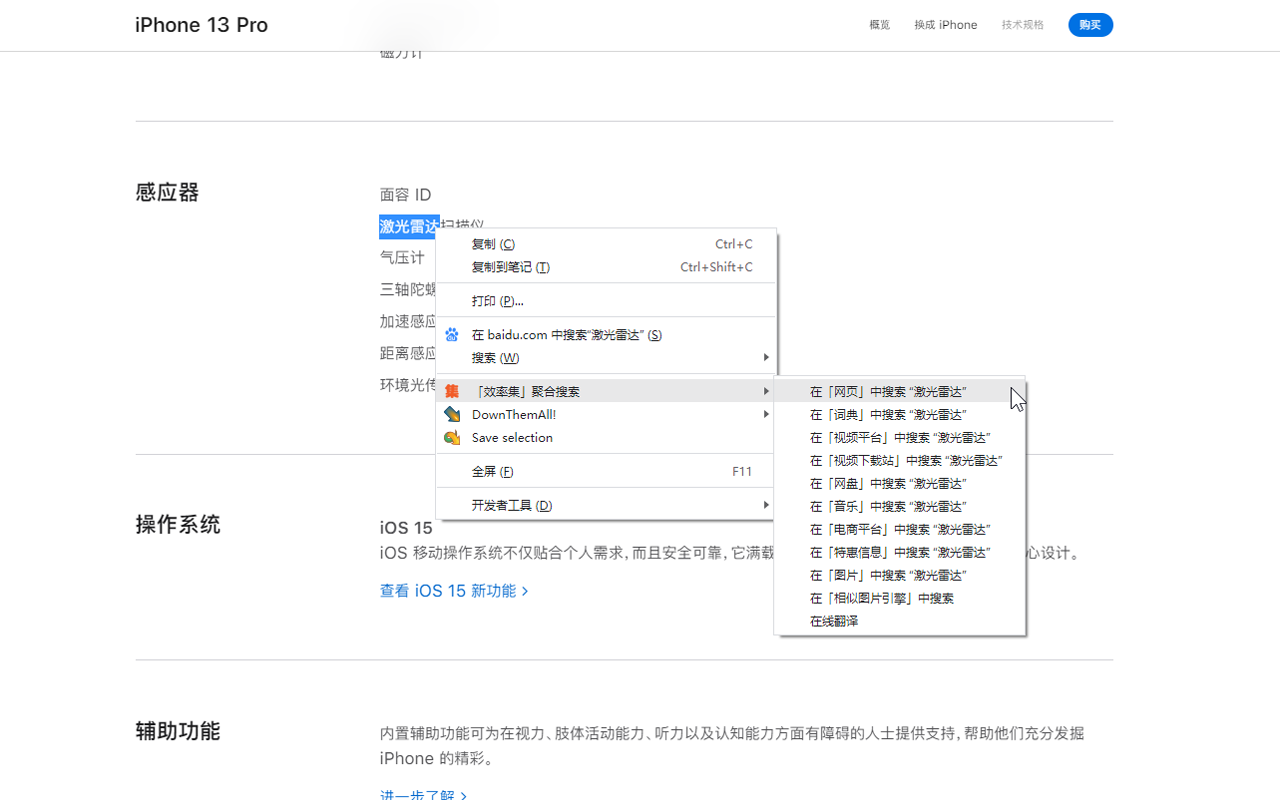Screen dimensions: 1280x800
Task: Open the 换成 iPhone nav link
Action: (x=945, y=25)
